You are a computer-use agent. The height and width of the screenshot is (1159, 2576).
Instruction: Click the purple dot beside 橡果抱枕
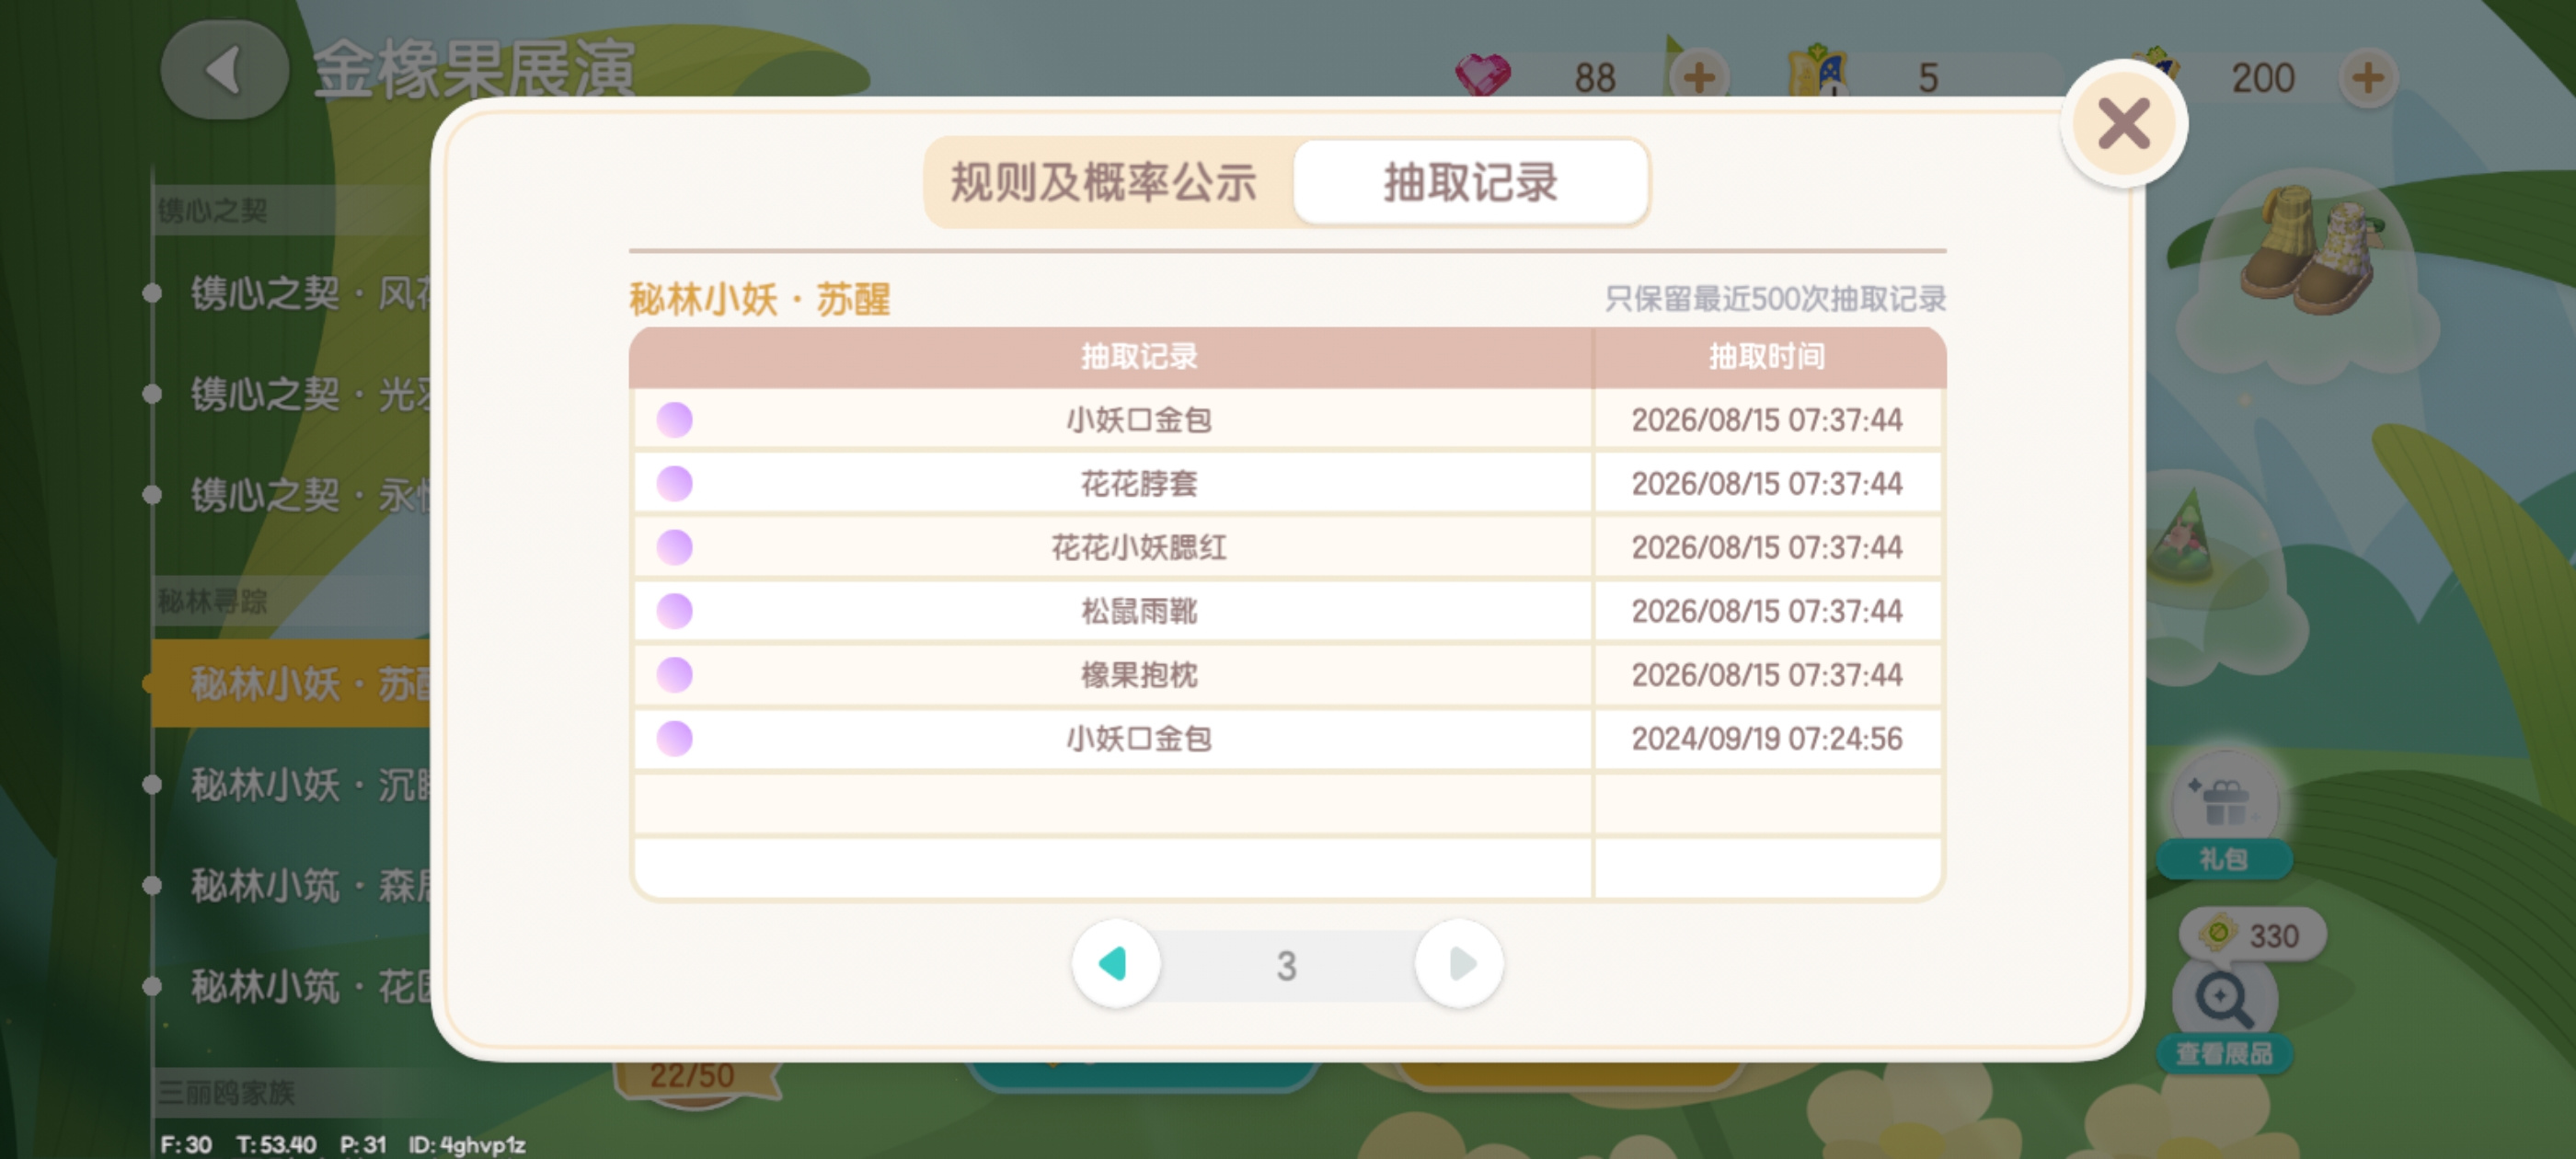point(674,675)
